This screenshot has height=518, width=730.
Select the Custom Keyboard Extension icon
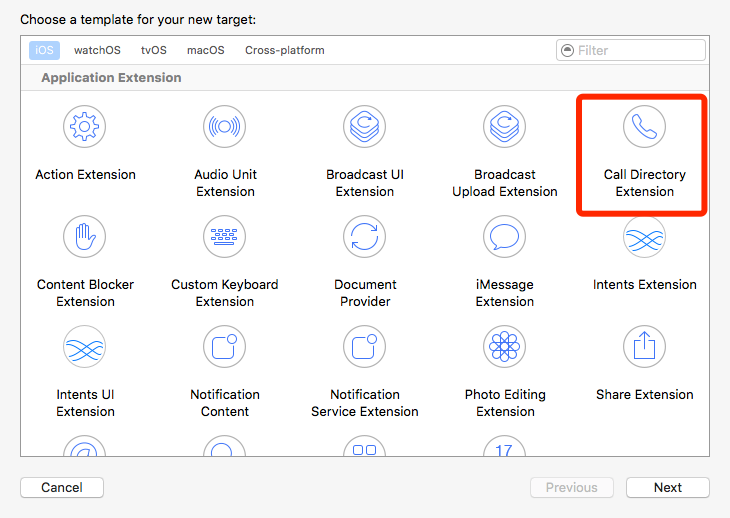coord(225,237)
